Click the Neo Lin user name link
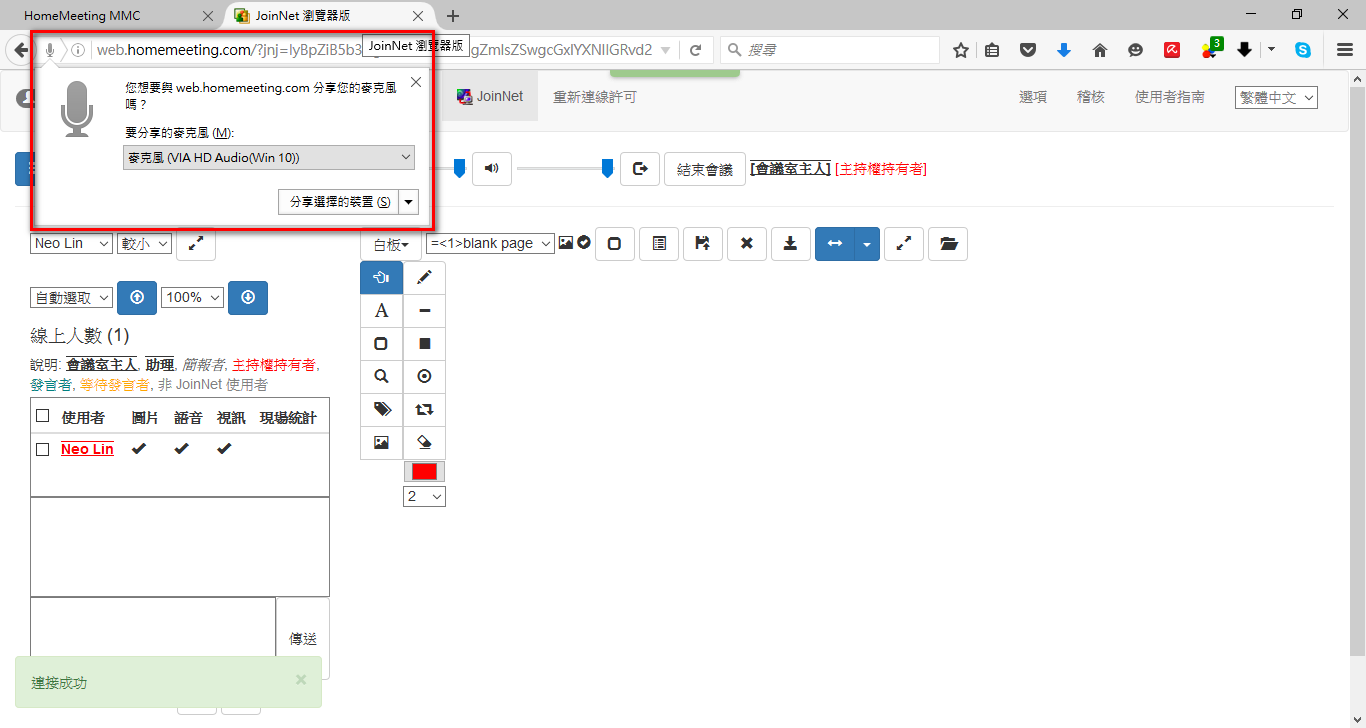This screenshot has width=1366, height=728. coord(87,449)
